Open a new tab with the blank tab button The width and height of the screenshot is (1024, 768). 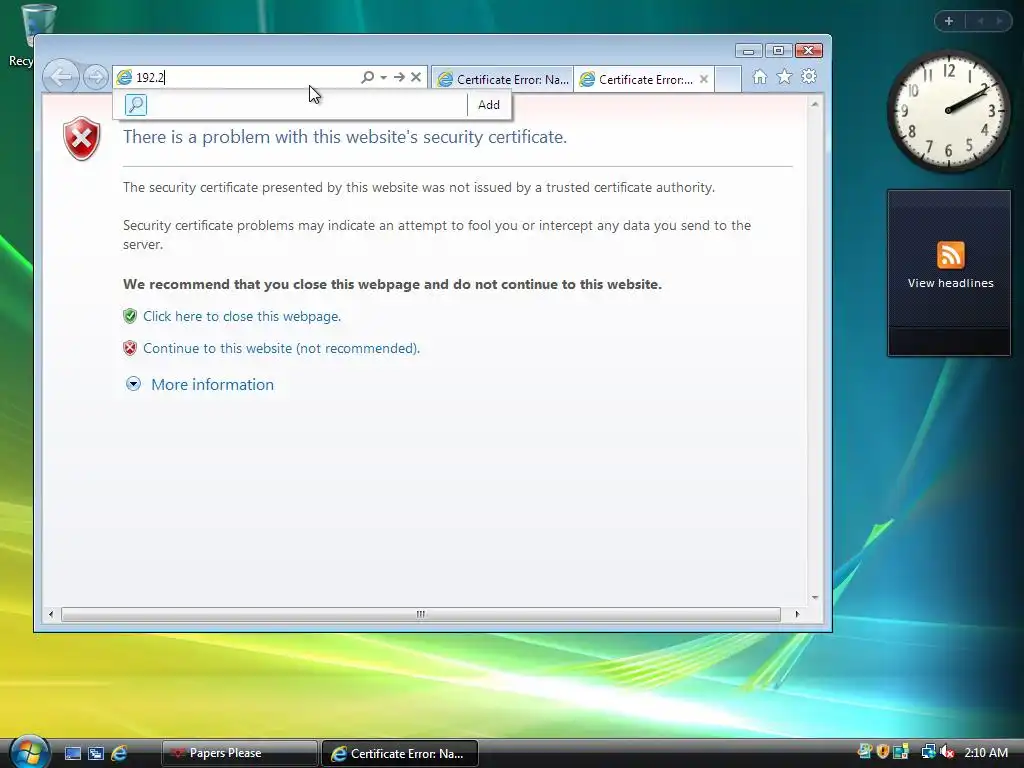(728, 80)
